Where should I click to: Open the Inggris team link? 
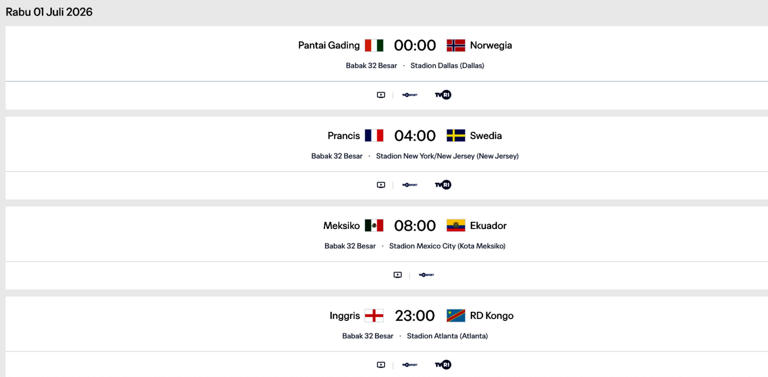[x=345, y=316]
